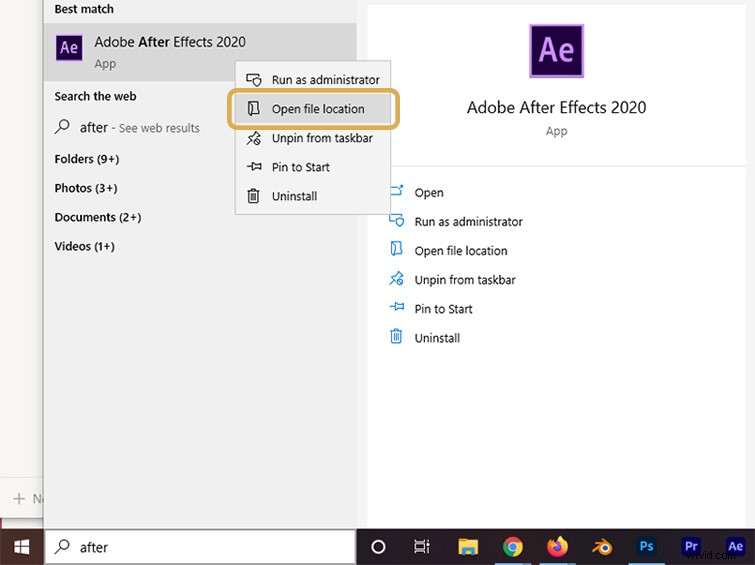Click the large After Effects logo in preview pane
The width and height of the screenshot is (755, 565).
pyautogui.click(x=557, y=51)
